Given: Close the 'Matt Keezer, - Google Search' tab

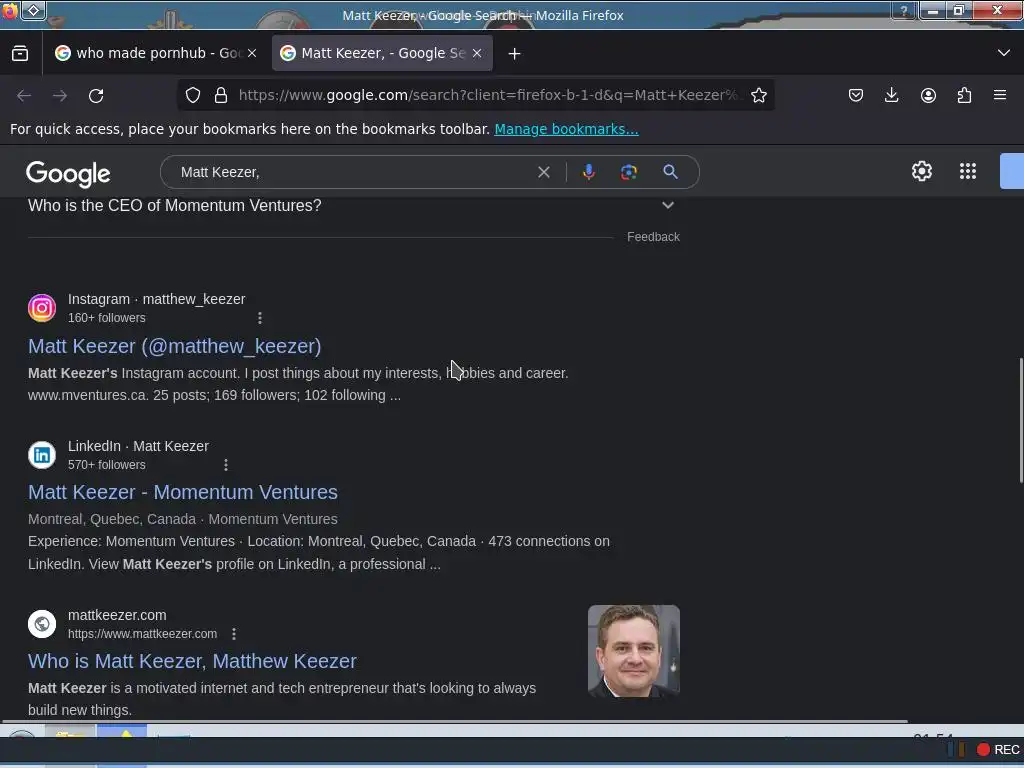Looking at the screenshot, I should pyautogui.click(x=477, y=54).
